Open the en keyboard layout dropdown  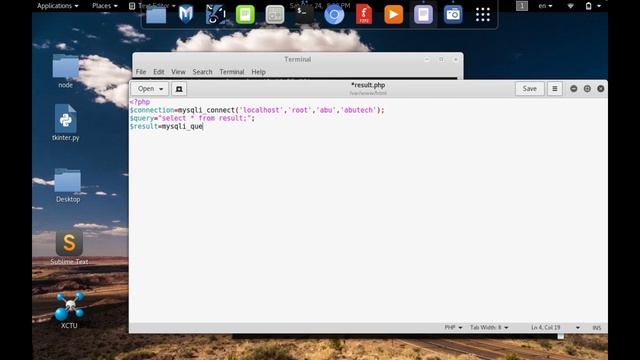point(545,6)
